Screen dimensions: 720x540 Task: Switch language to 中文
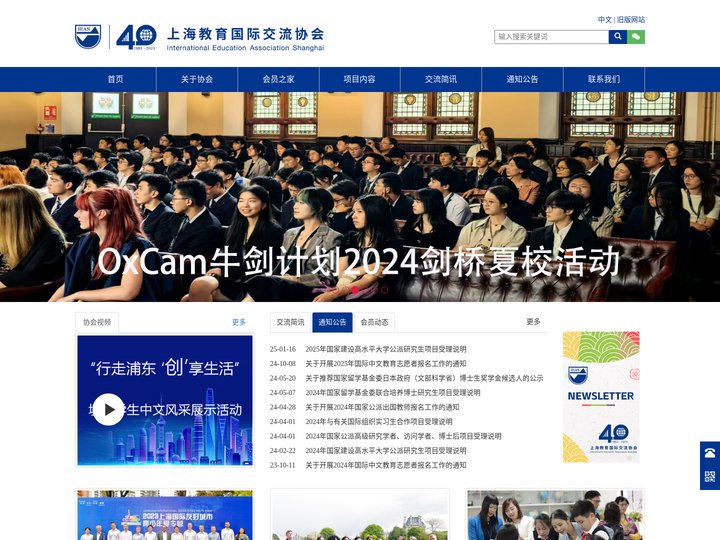(x=605, y=20)
